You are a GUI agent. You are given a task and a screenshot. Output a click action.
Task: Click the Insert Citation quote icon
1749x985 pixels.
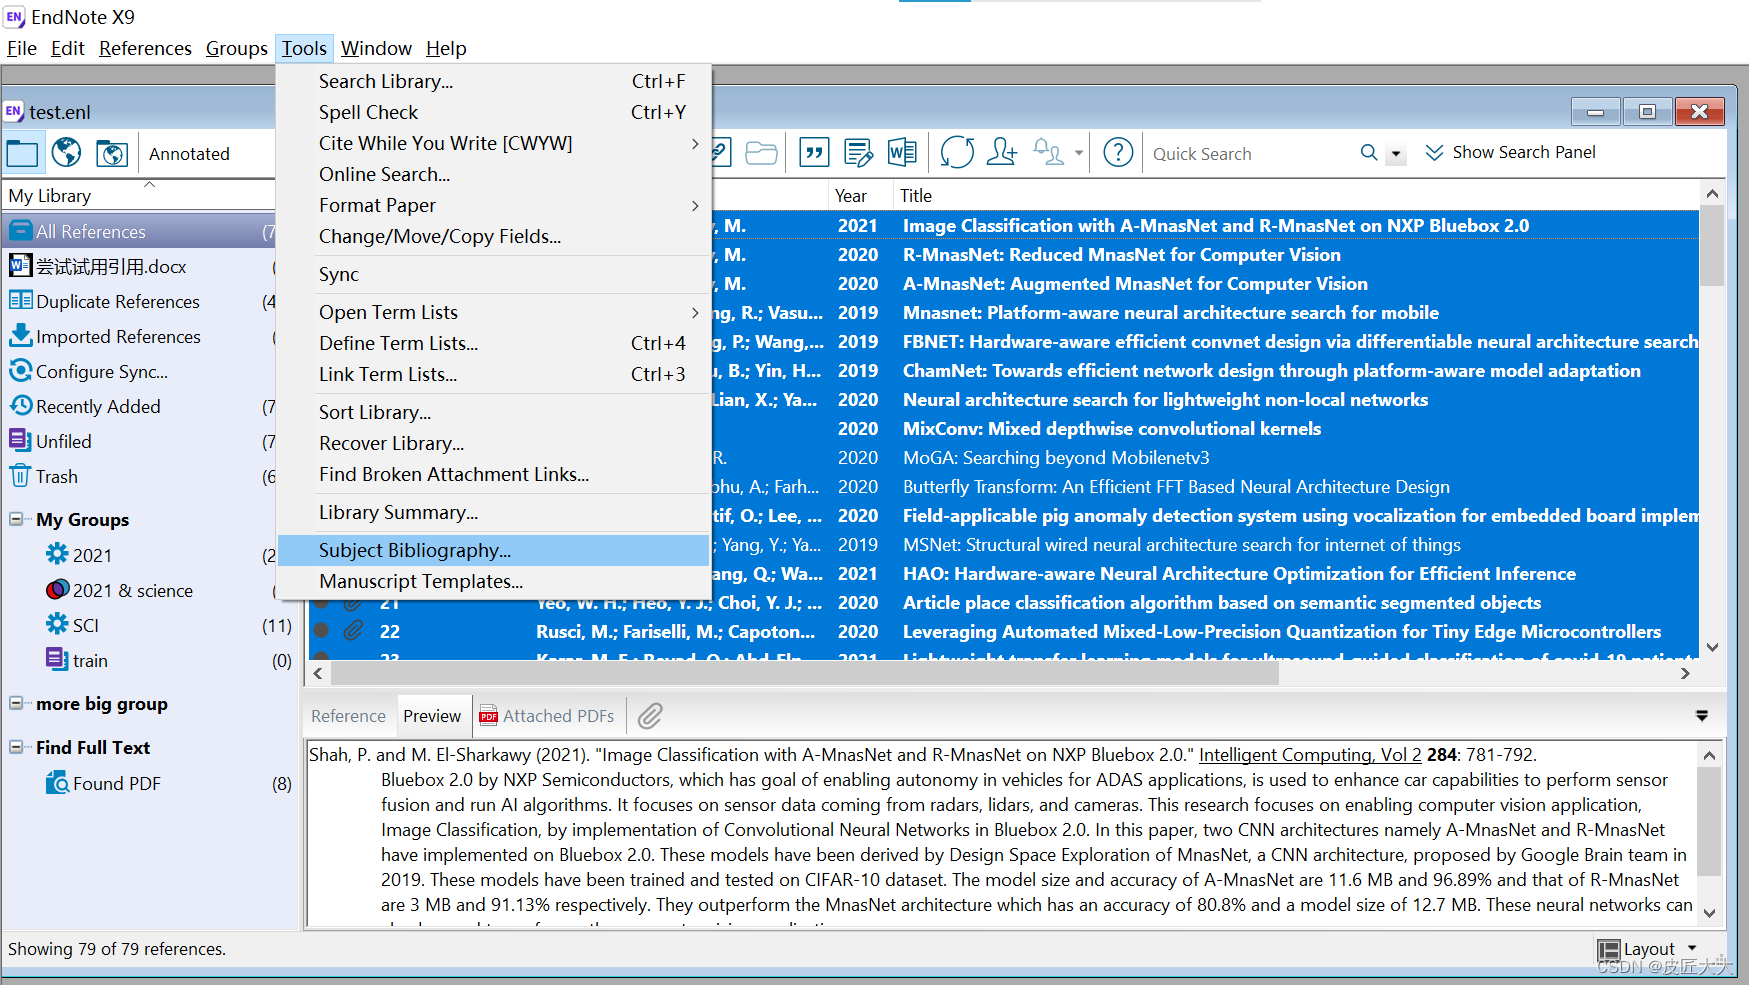pos(814,153)
